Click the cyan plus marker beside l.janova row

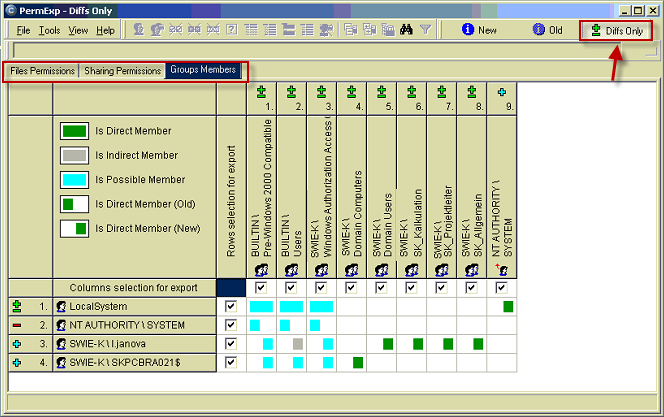pos(17,344)
